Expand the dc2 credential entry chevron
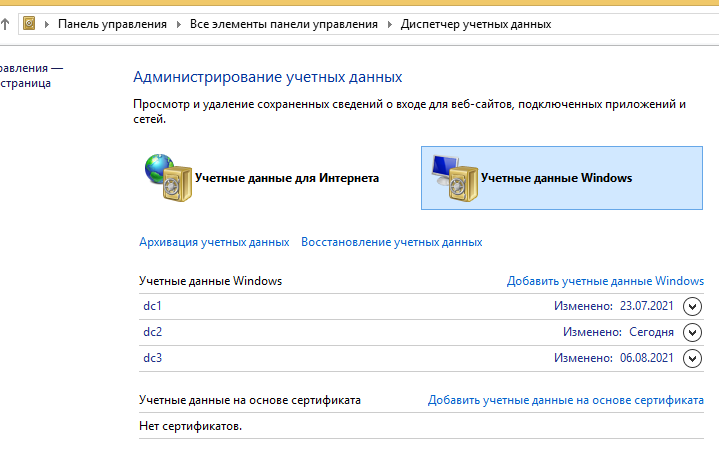This screenshot has width=719, height=450. pos(692,333)
